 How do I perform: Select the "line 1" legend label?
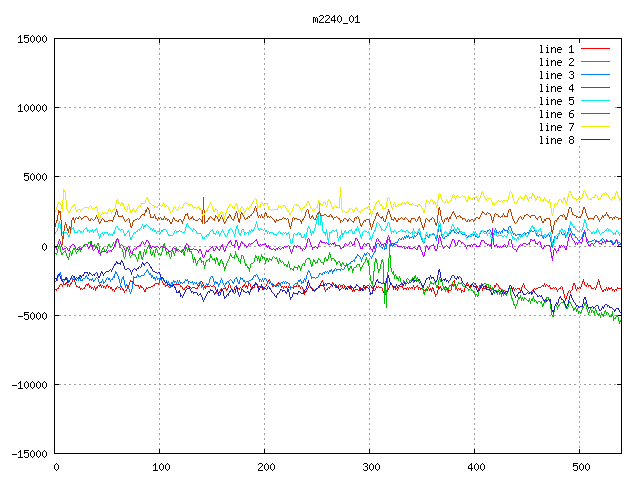click(x=557, y=49)
